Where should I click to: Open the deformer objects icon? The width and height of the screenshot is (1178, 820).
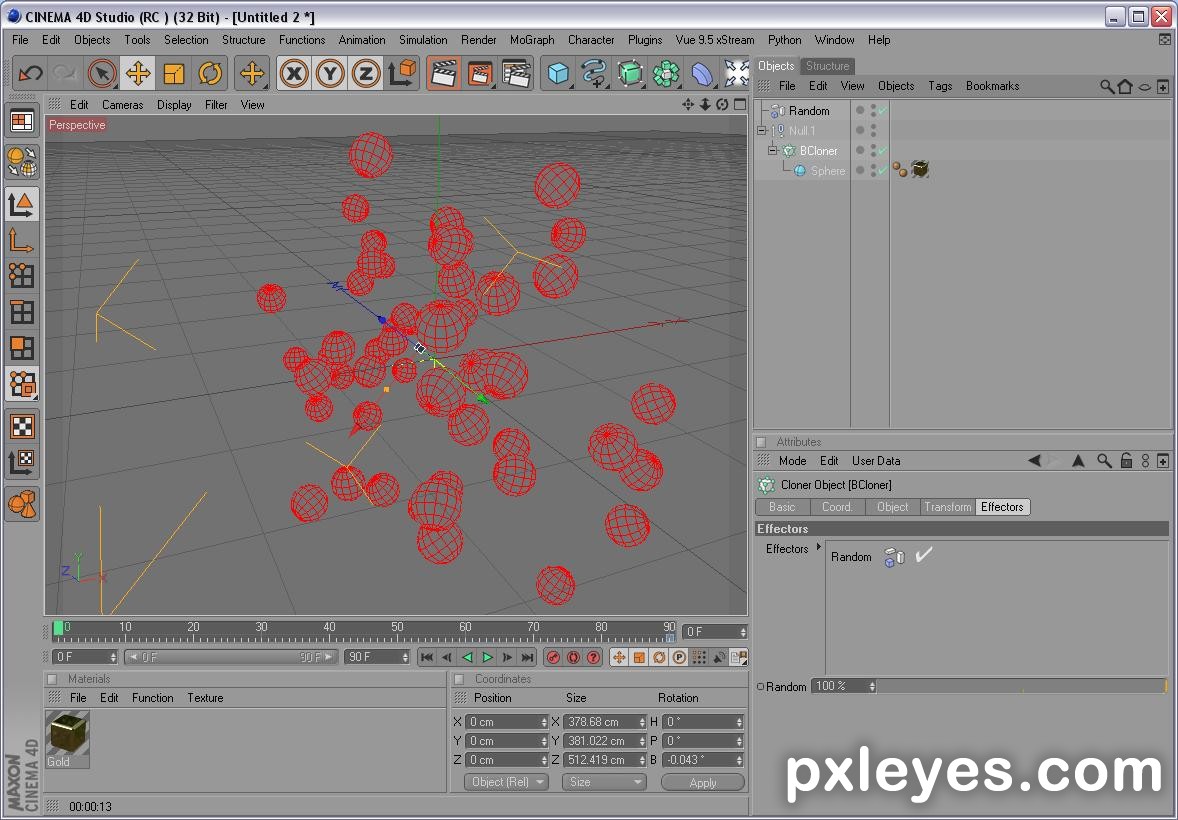701,73
